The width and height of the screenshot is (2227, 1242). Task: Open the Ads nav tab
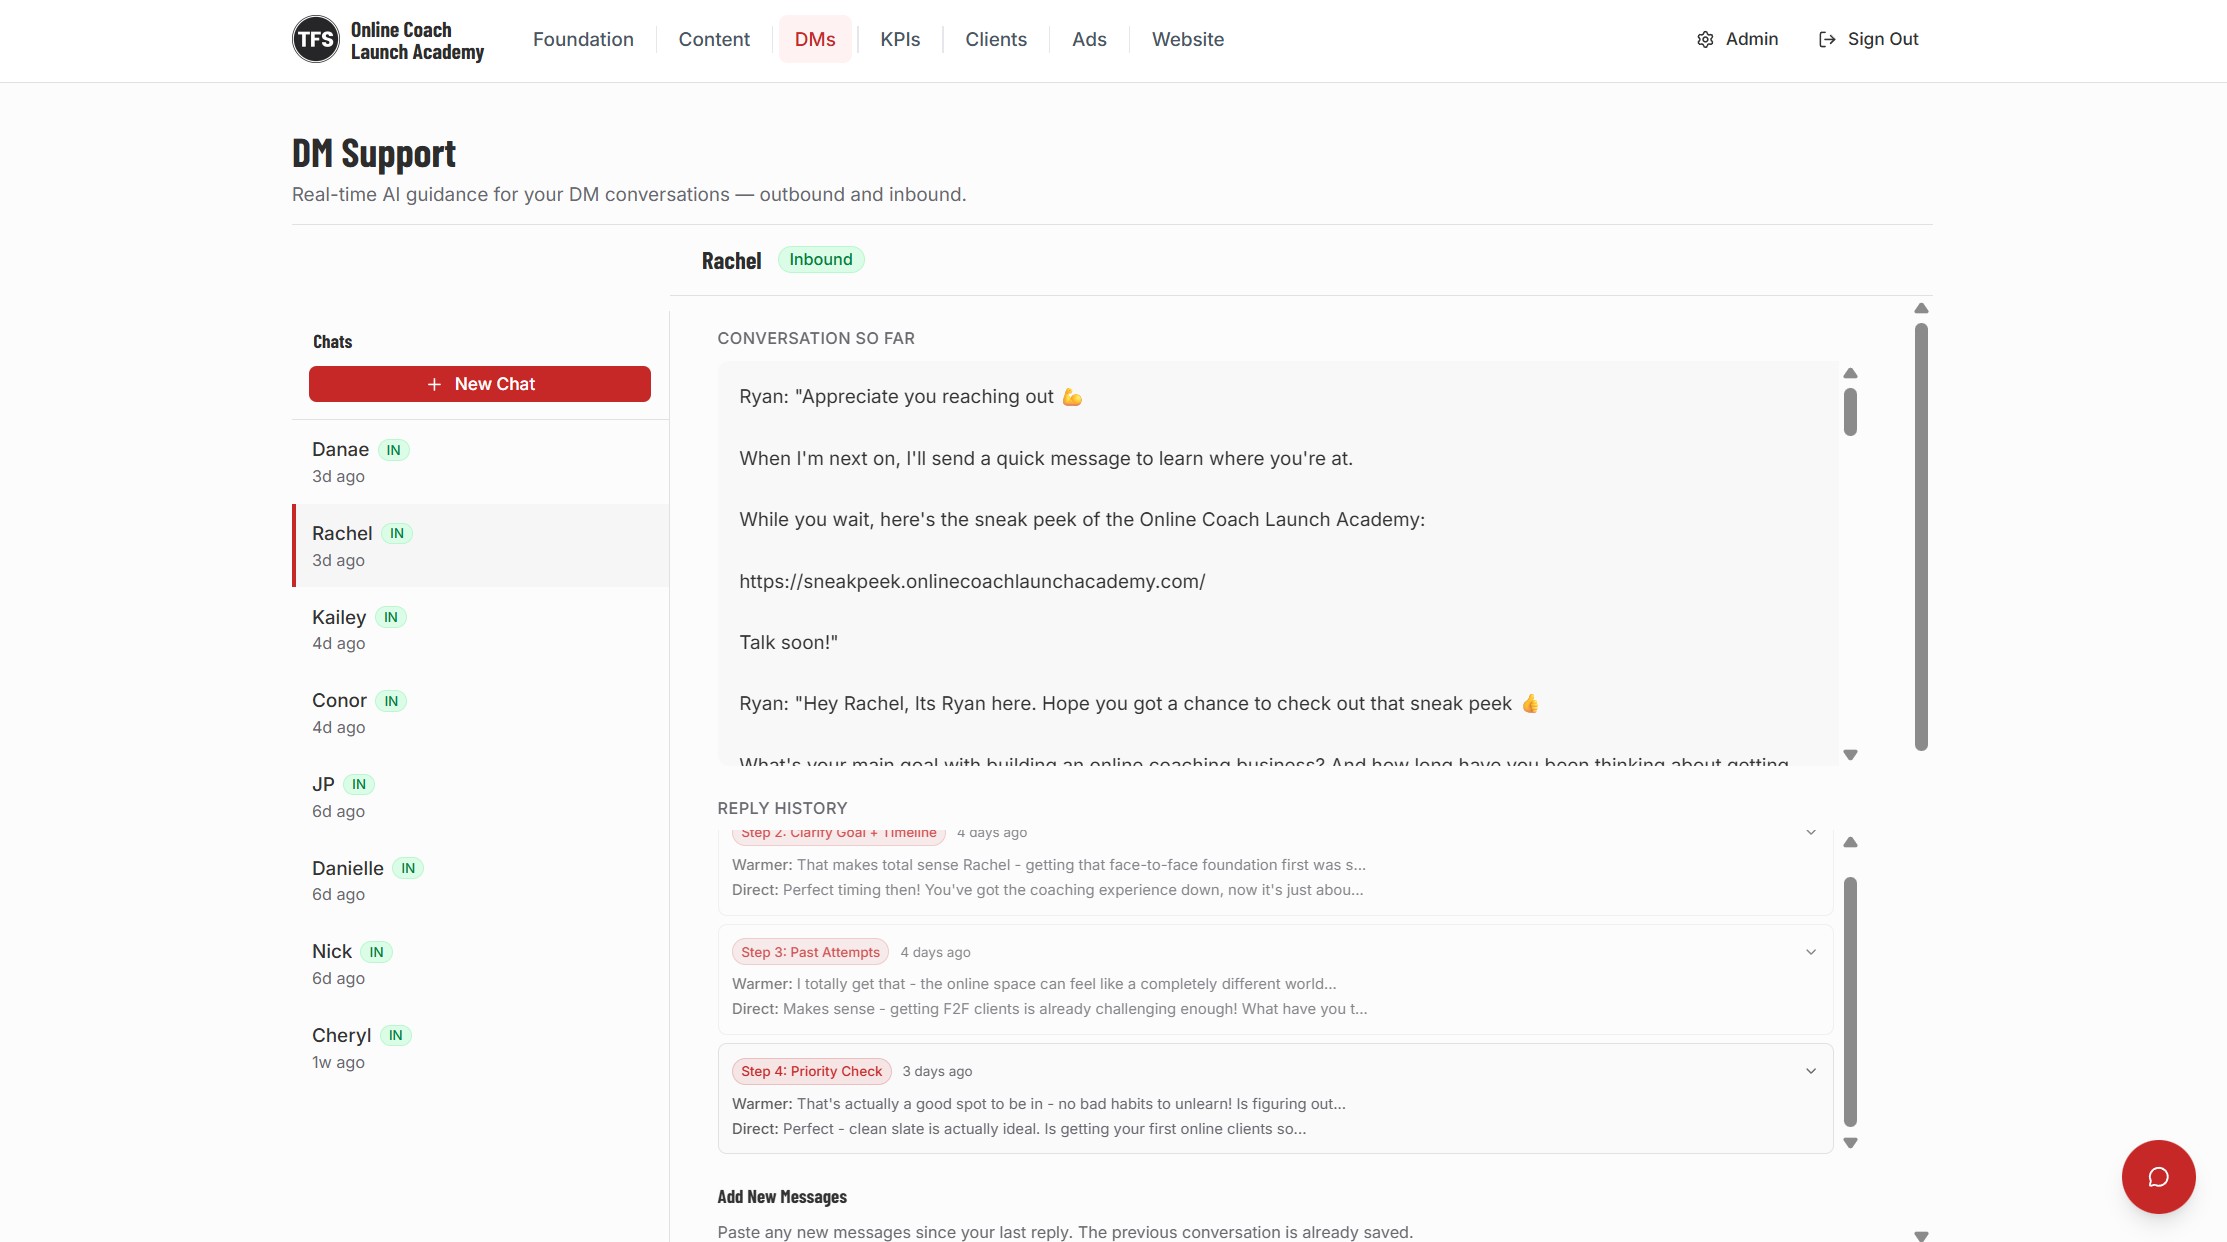[1089, 39]
